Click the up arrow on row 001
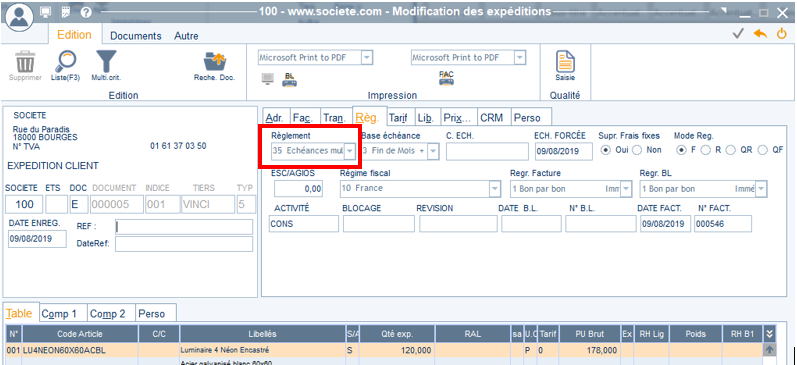Screen dimensions: 797x365 pyautogui.click(x=769, y=350)
